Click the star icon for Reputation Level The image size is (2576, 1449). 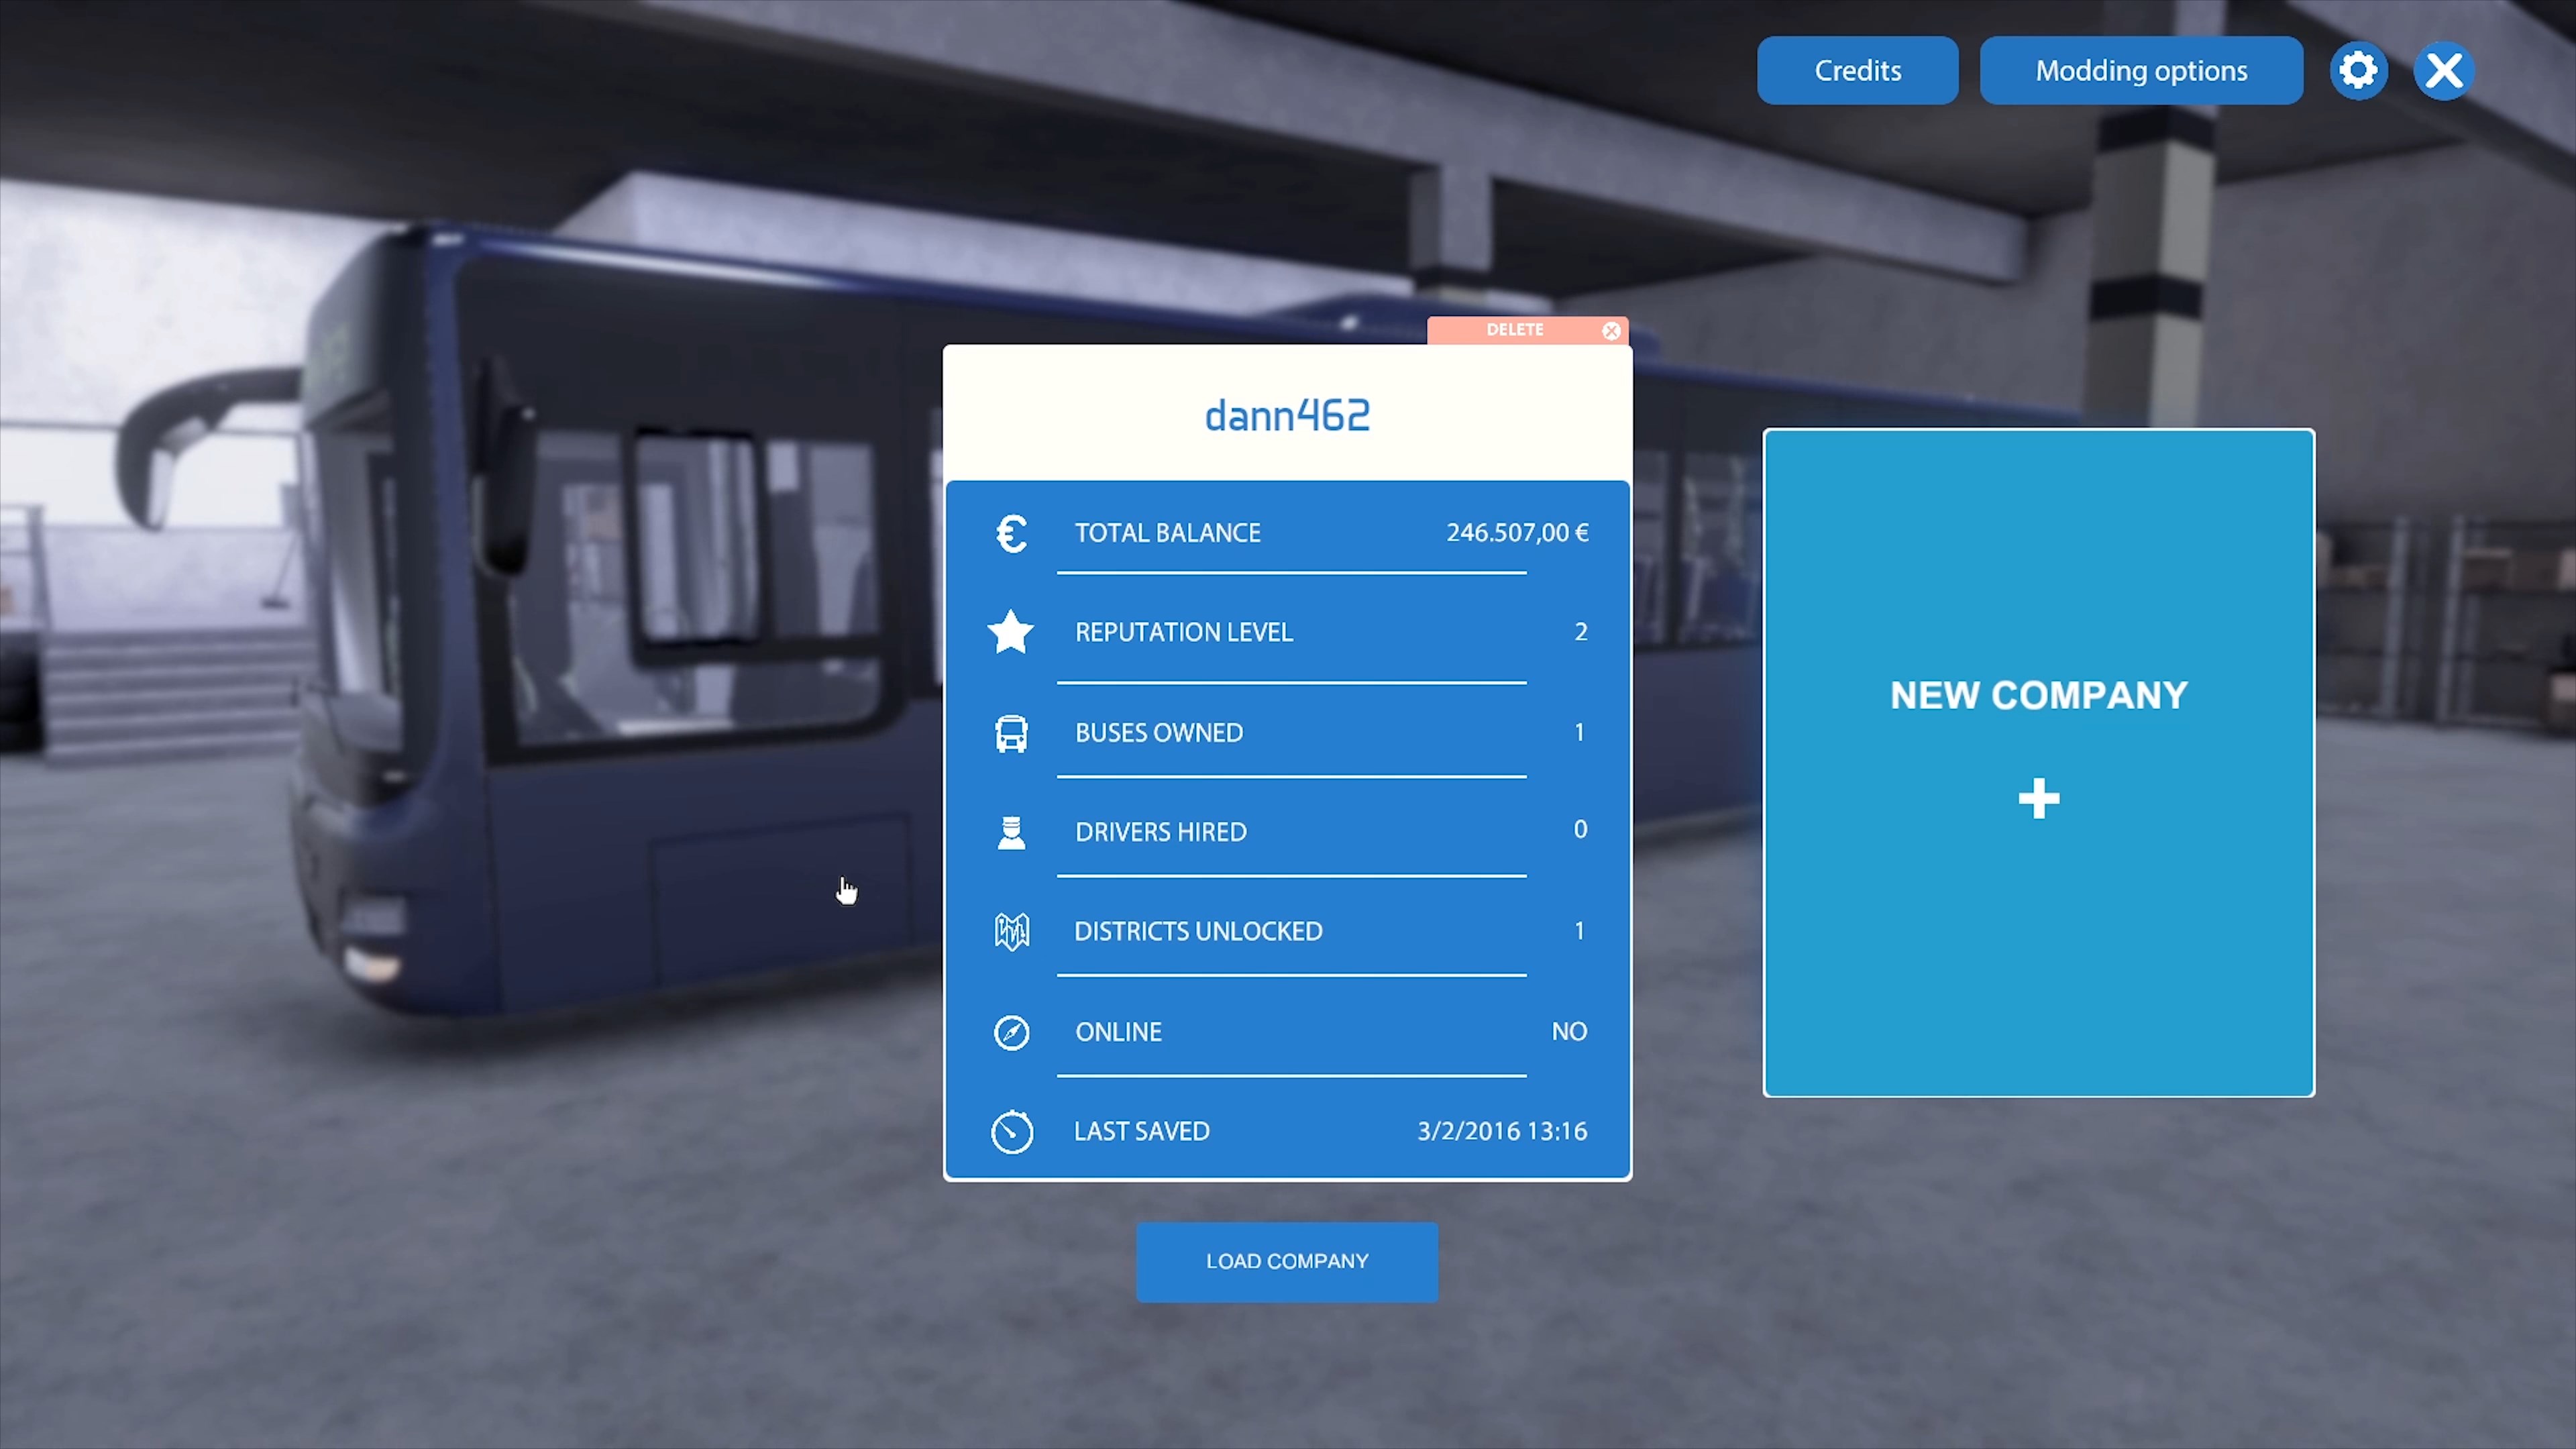tap(1011, 632)
